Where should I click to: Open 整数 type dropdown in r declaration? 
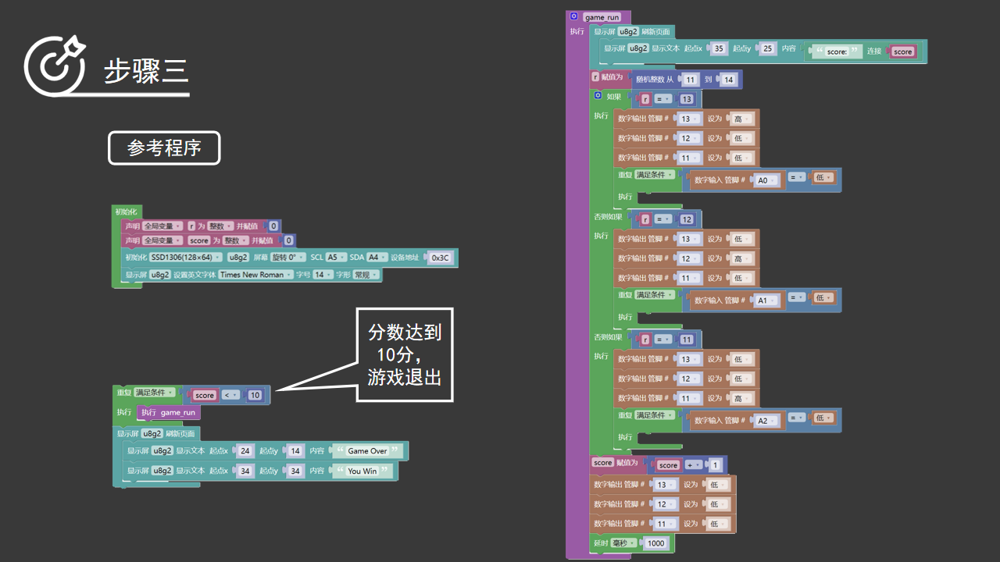(221, 226)
